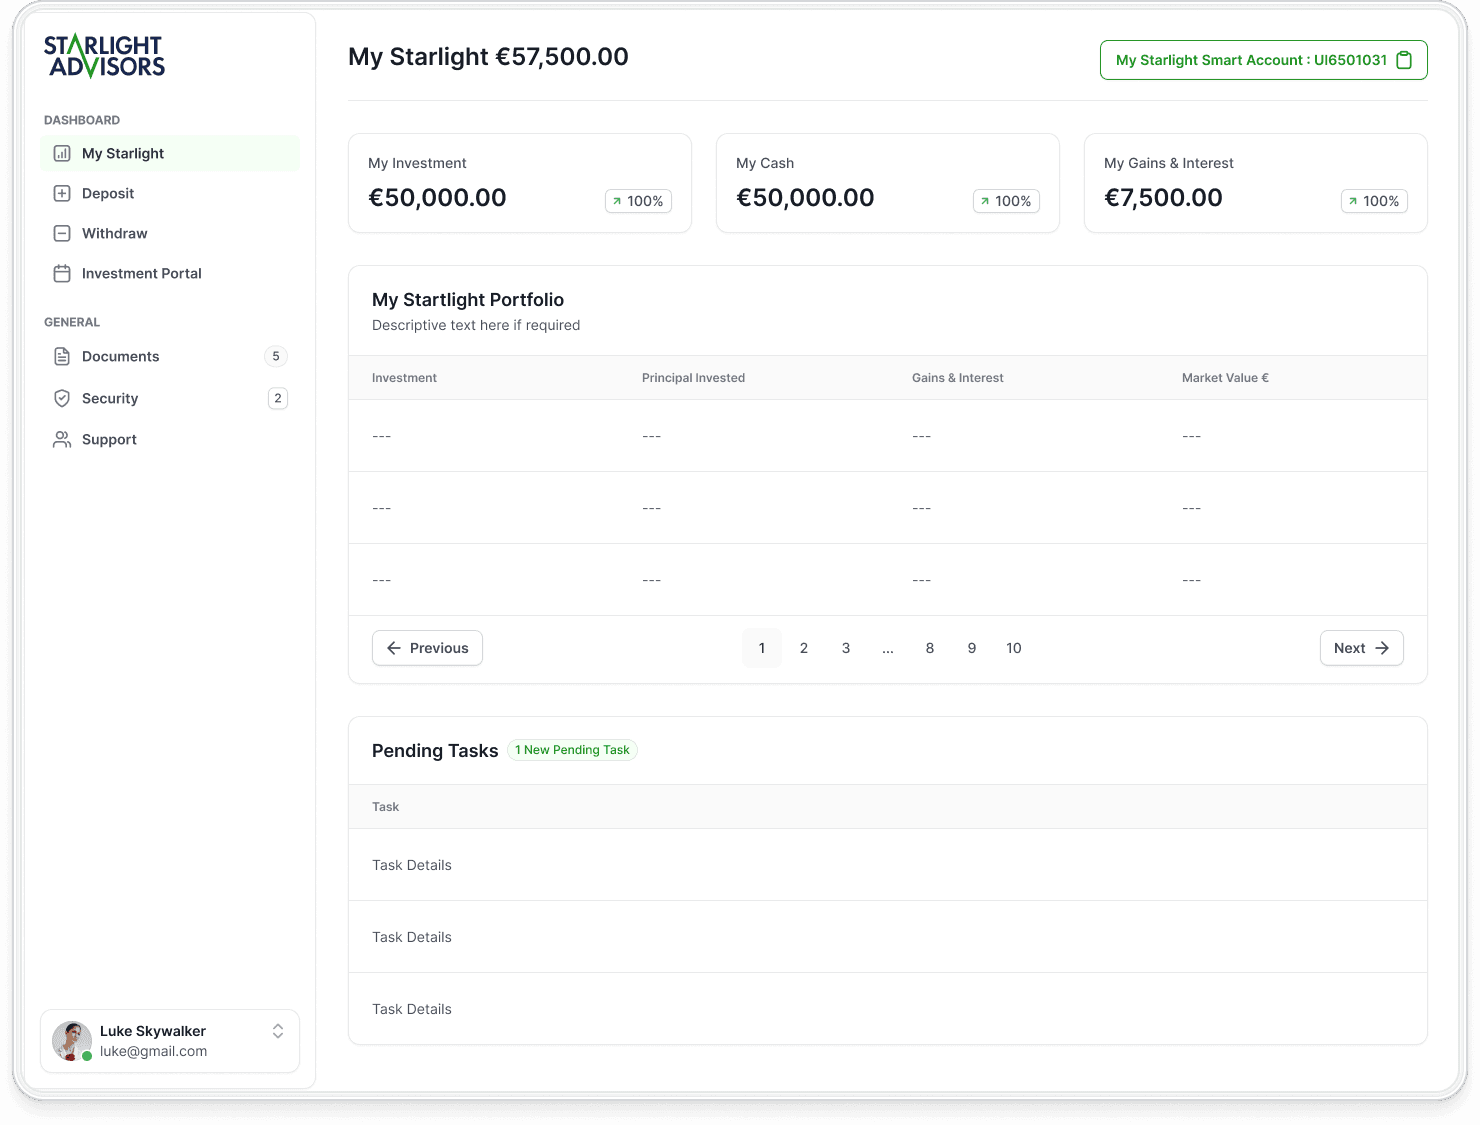Click the 100% growth badge under My Investment
Image resolution: width=1480 pixels, height=1125 pixels.
(x=638, y=201)
